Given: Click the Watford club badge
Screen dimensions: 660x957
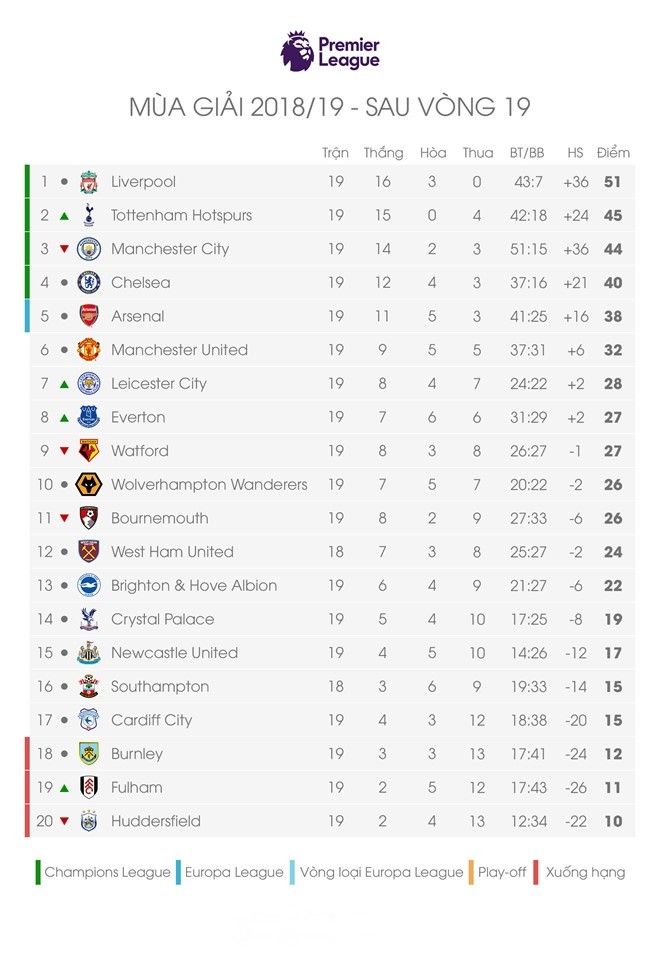Looking at the screenshot, I should pos(89,451).
